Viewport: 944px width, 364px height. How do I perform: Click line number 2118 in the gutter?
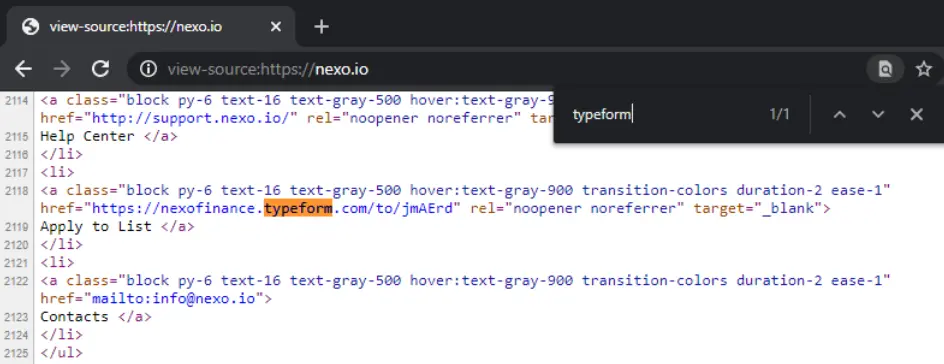pyautogui.click(x=17, y=191)
